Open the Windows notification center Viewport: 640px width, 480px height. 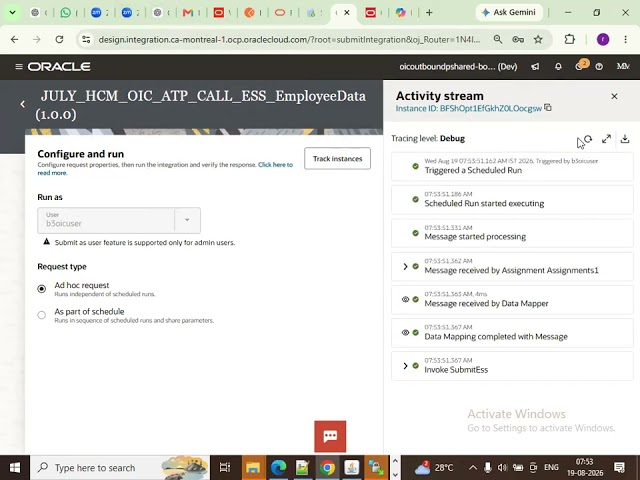[x=620, y=467]
